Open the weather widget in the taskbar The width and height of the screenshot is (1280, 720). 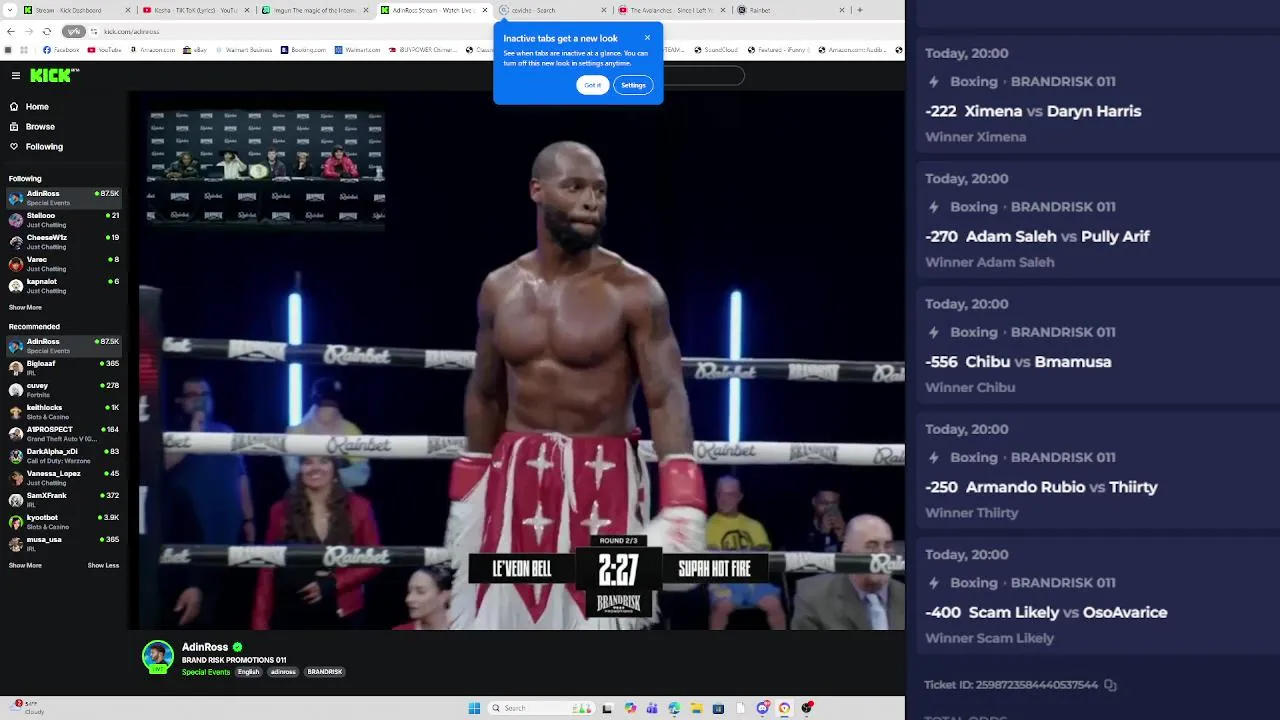[25, 707]
